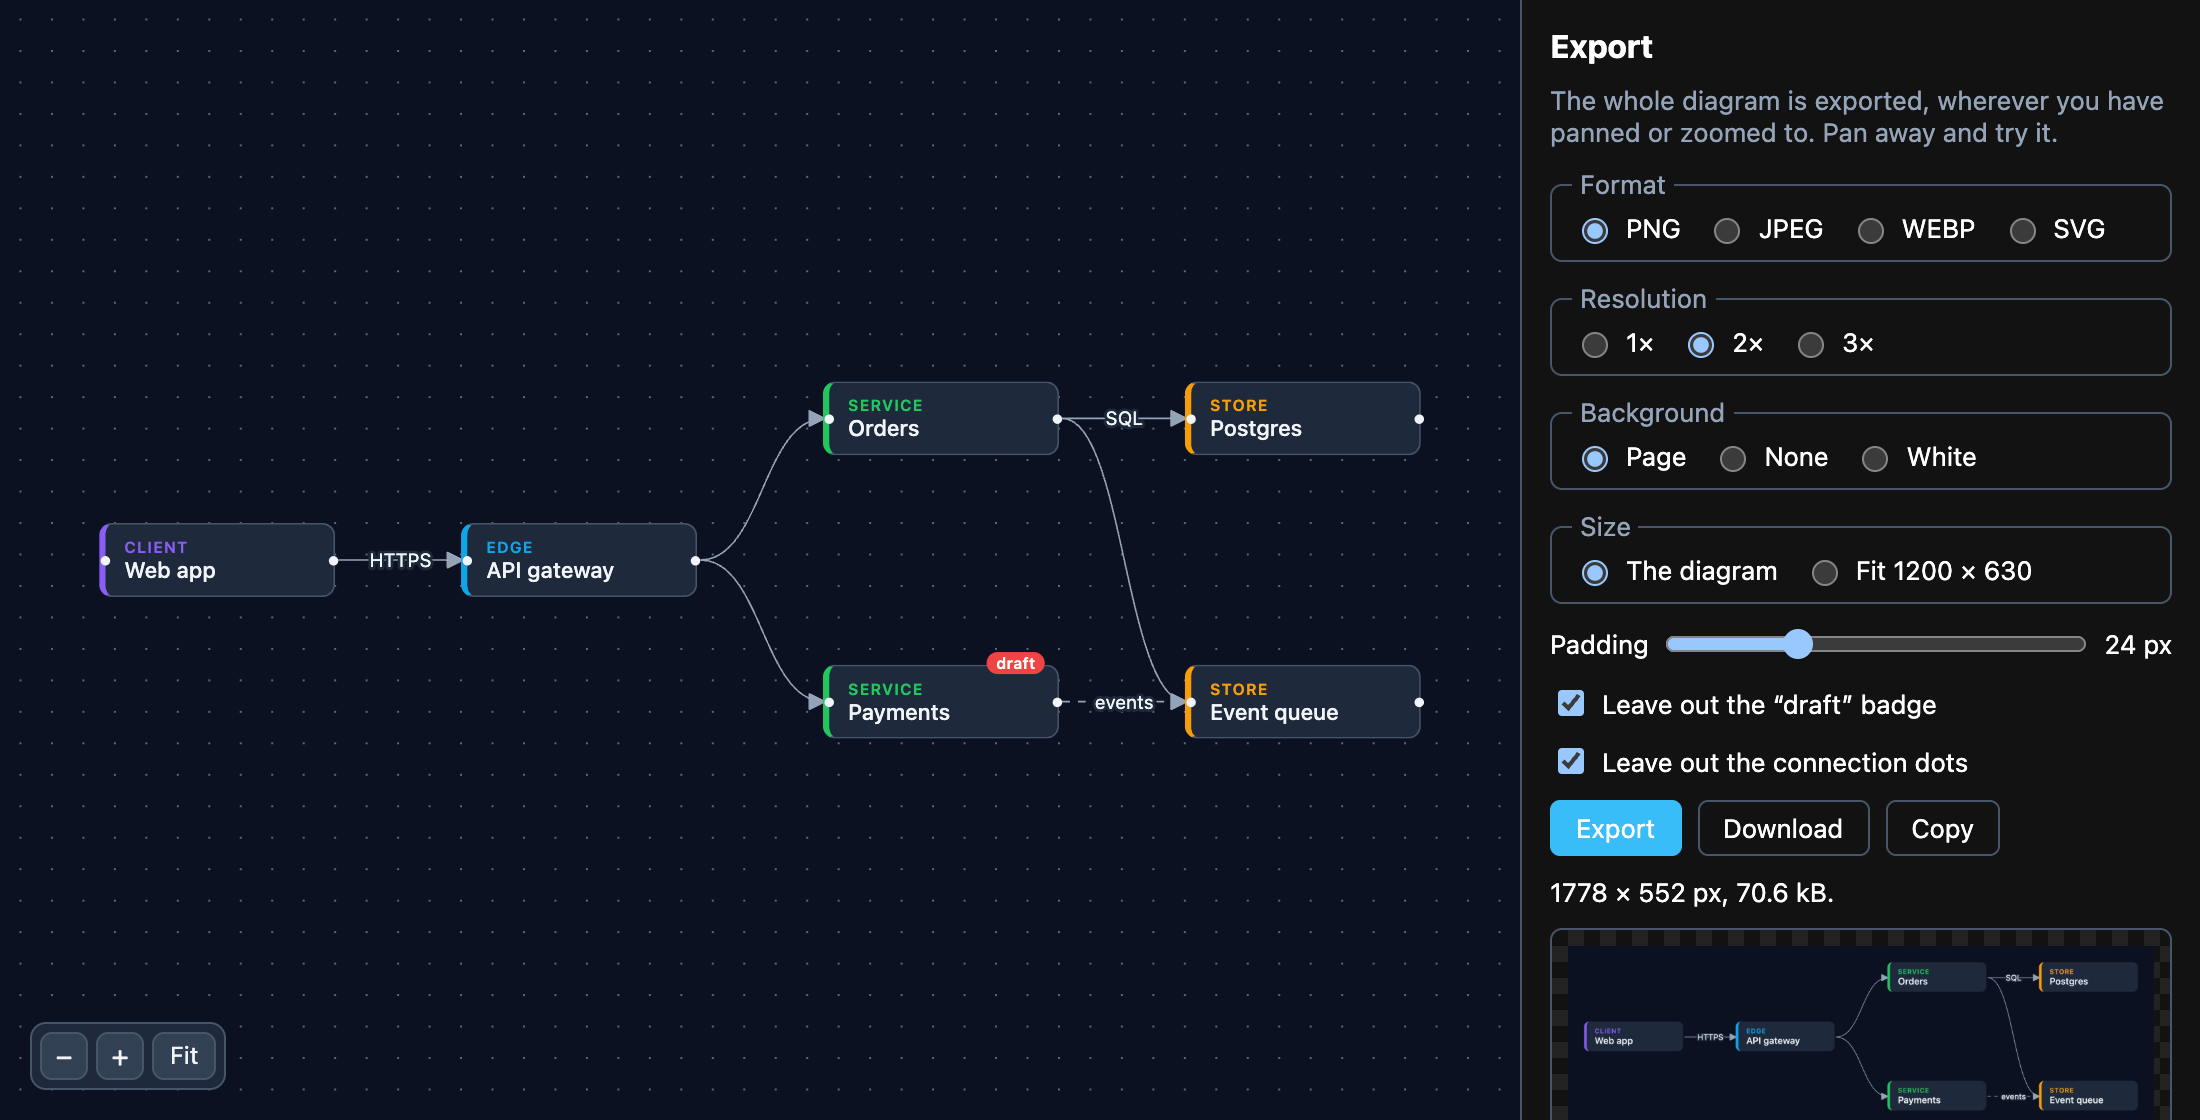Select the Event queue store node
This screenshot has height=1120, width=2200.
point(1303,702)
